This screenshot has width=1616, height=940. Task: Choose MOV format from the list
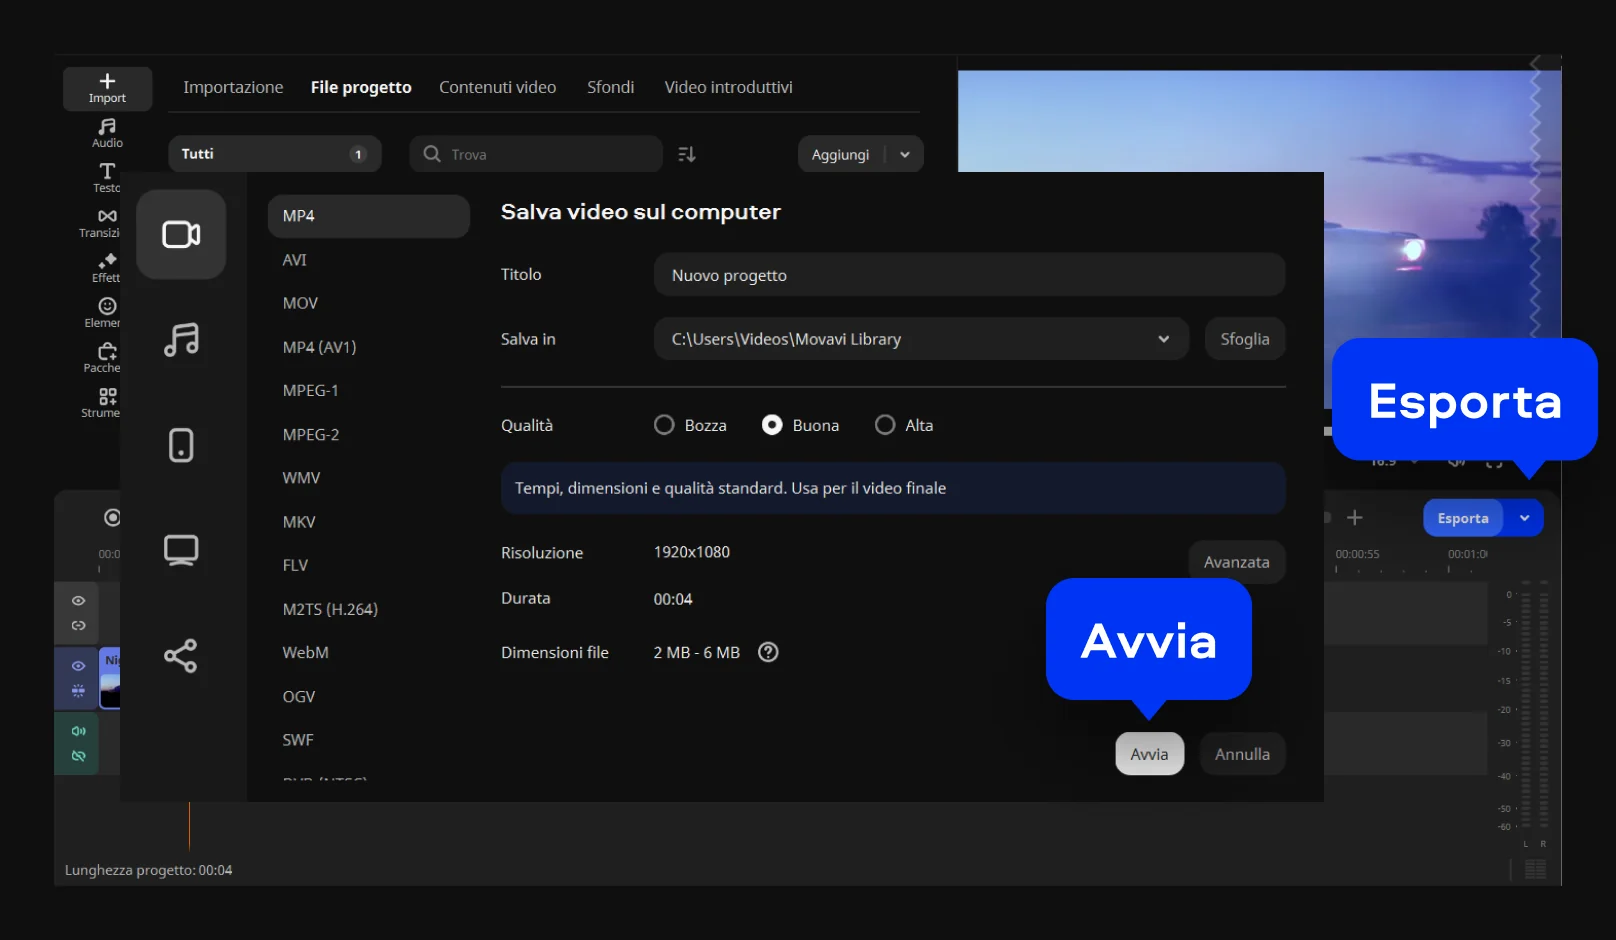(300, 303)
